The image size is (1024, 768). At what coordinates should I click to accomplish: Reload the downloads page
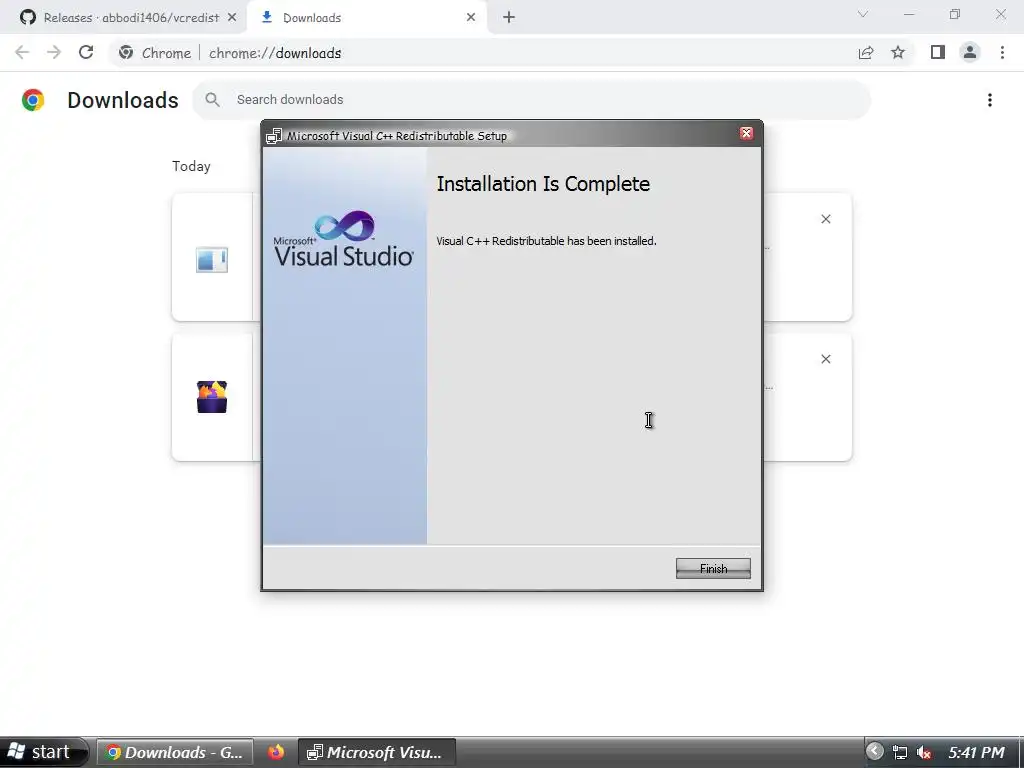coord(86,52)
